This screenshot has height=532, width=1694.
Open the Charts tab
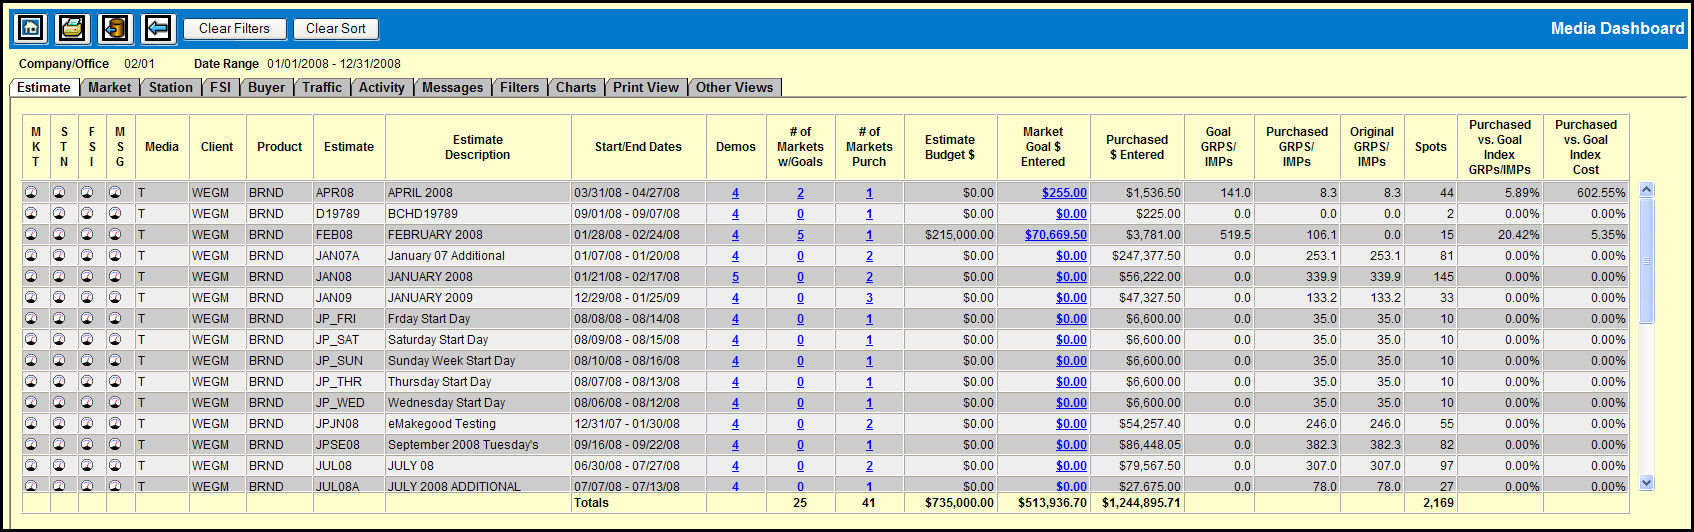click(x=576, y=88)
